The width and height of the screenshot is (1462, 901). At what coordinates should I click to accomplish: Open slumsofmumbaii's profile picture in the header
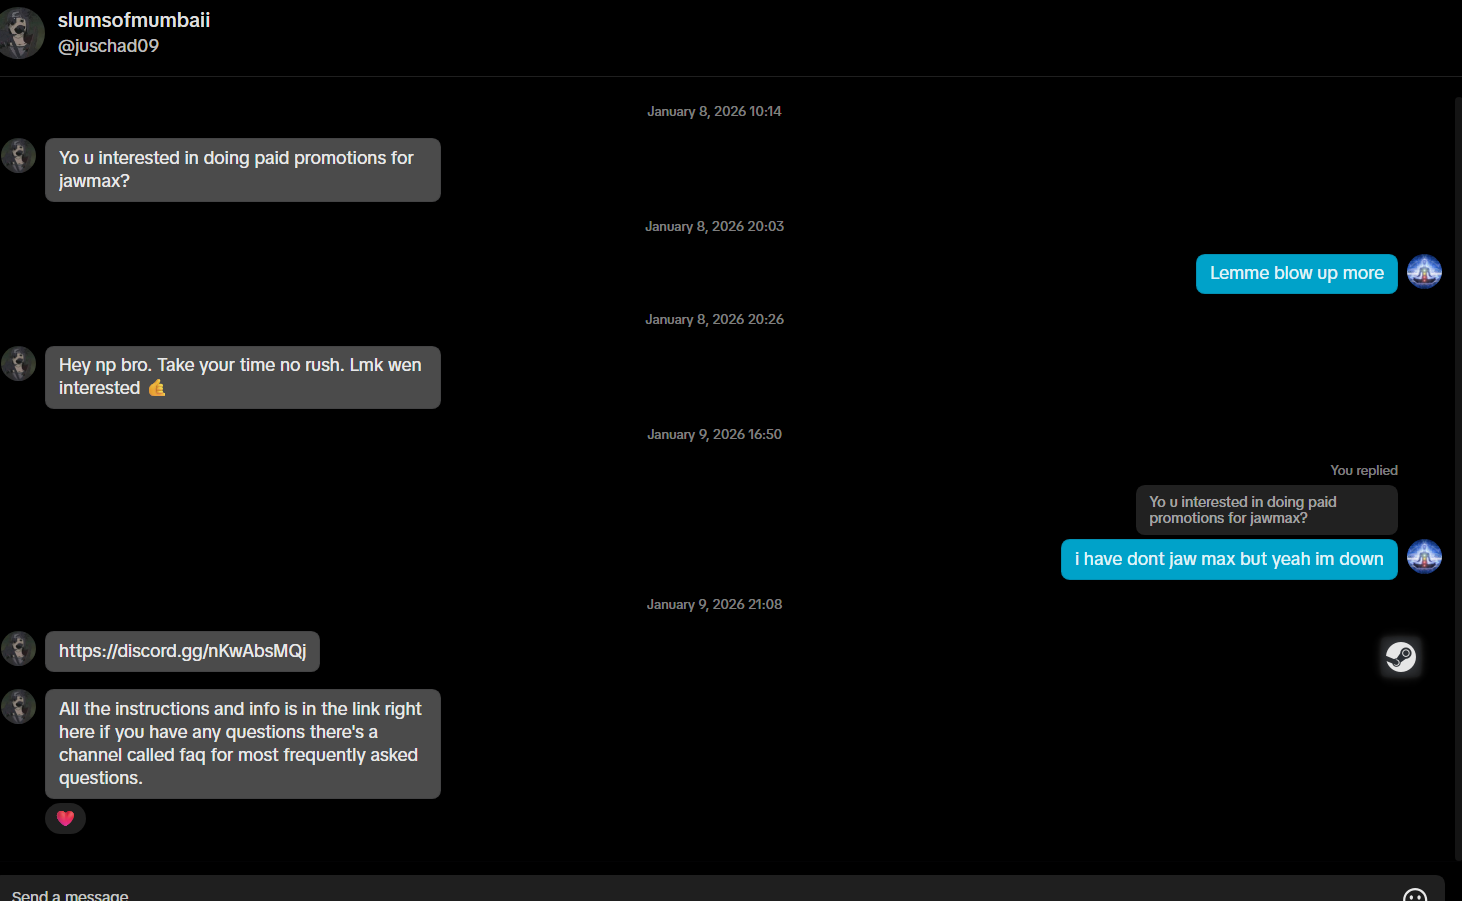21,33
